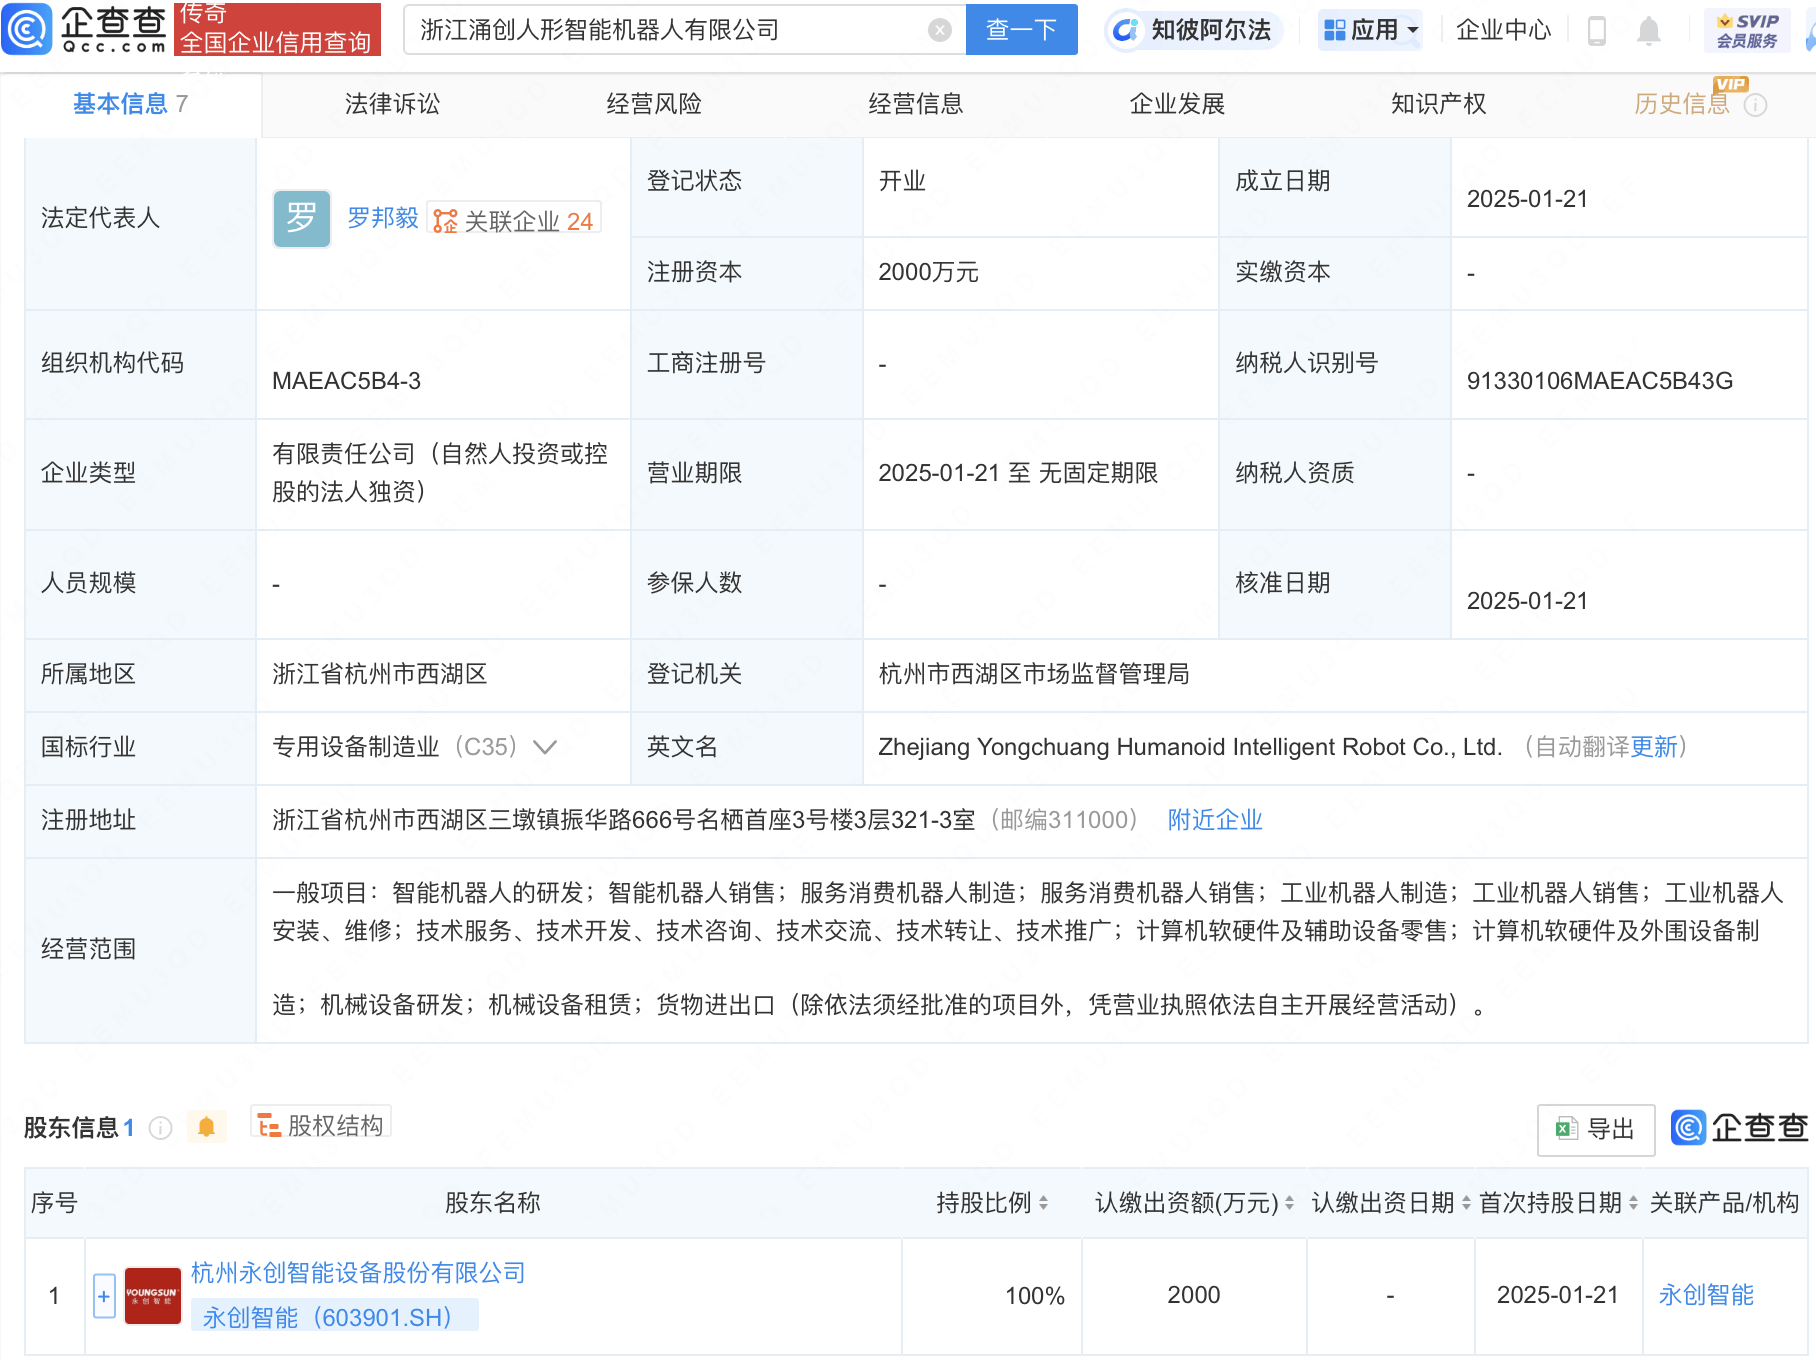
Task: Switch to the 企业发展 tab
Action: 1177,104
